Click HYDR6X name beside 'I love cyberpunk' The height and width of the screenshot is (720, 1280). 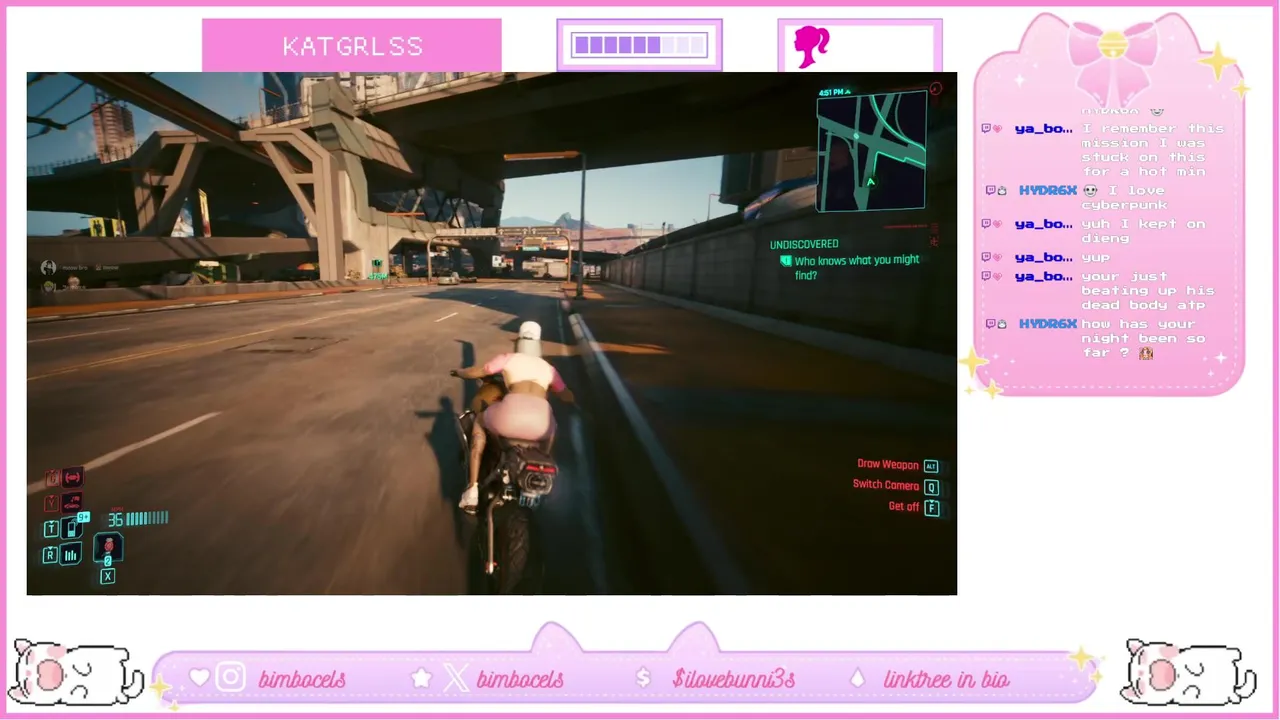pos(1048,190)
